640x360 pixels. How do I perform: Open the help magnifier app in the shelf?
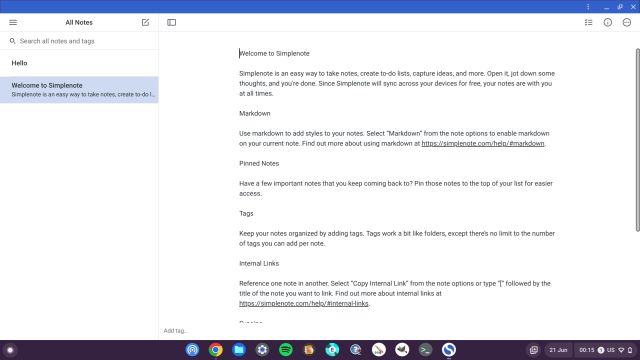point(356,350)
